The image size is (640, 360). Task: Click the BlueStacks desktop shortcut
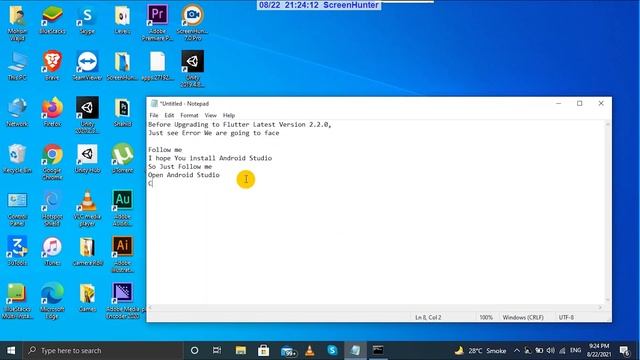coord(52,20)
